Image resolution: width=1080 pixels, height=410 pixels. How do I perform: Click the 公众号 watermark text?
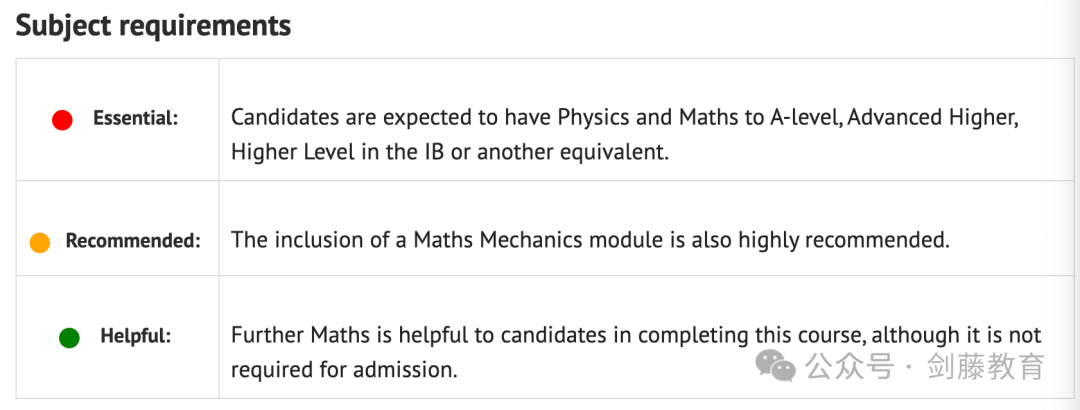tap(850, 366)
